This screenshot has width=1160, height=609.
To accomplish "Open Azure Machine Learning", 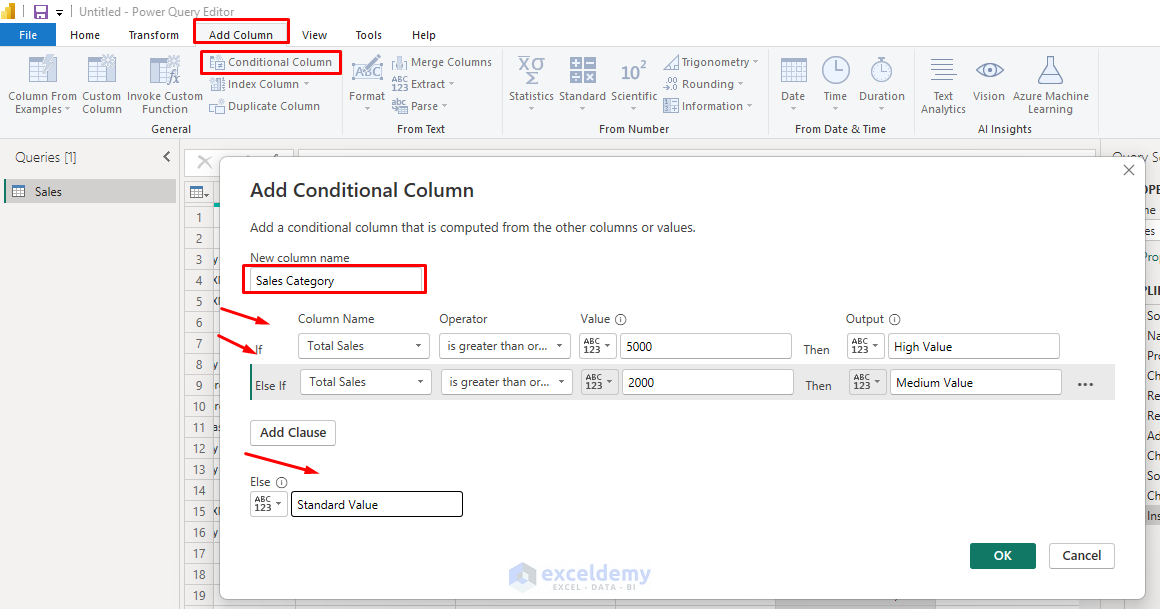I will click(1051, 86).
